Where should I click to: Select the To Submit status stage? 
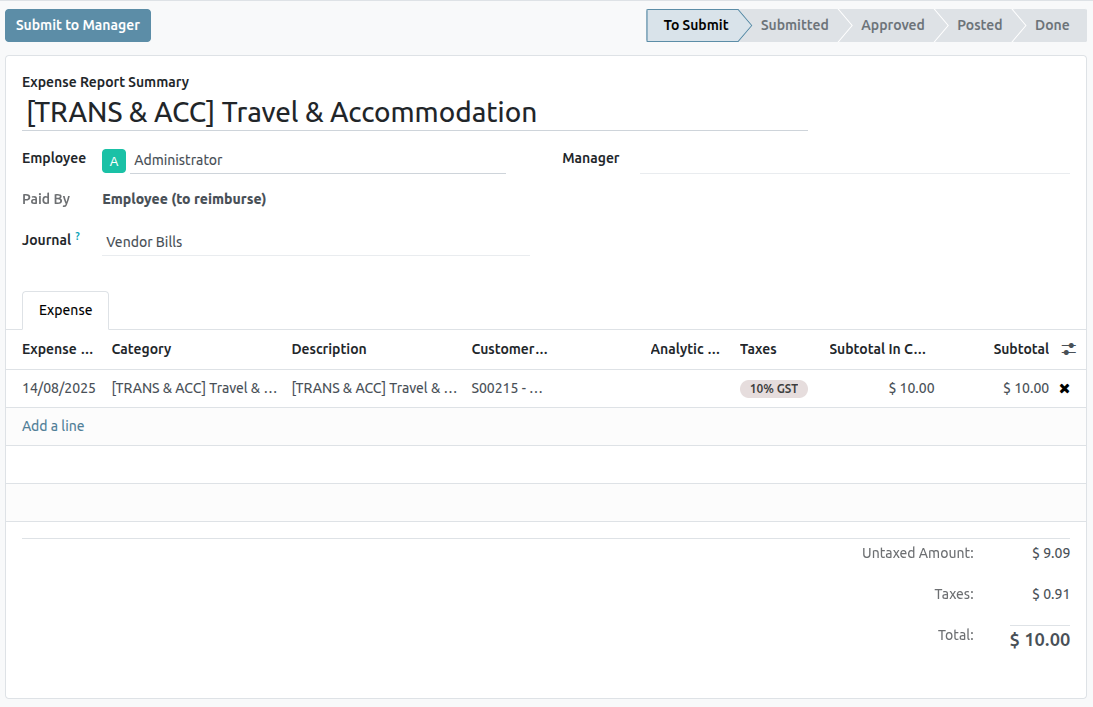[695, 25]
